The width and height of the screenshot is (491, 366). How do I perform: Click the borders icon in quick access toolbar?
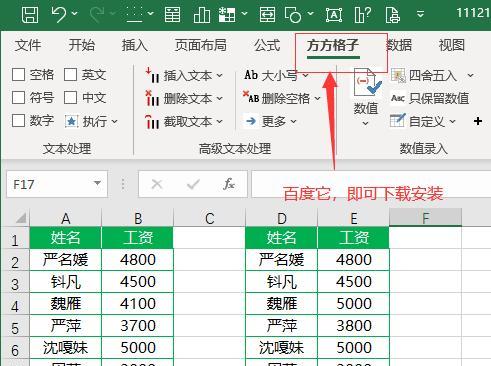pos(134,14)
